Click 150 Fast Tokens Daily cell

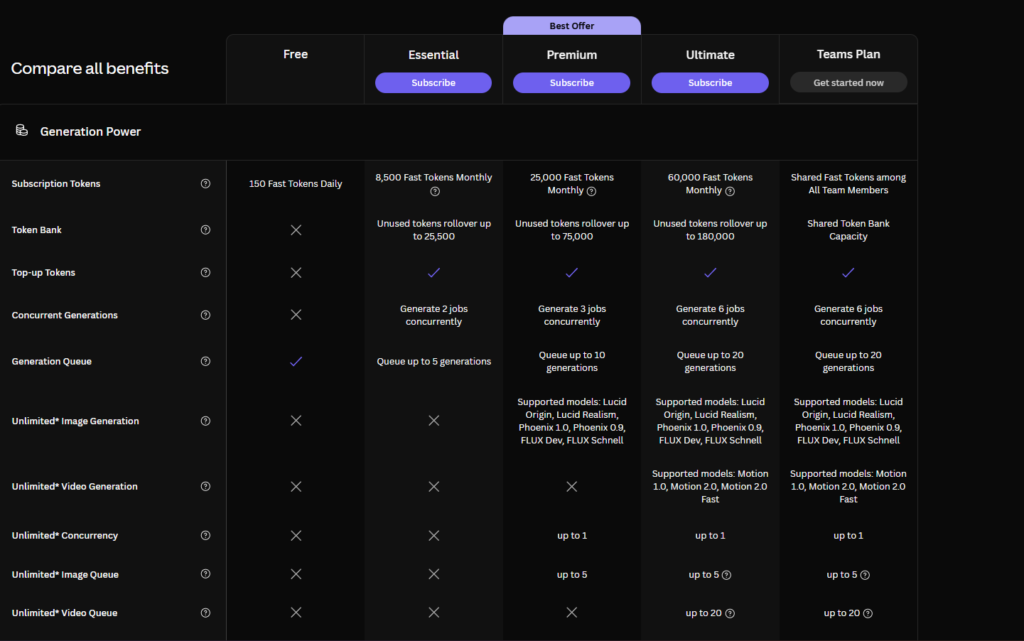point(295,184)
